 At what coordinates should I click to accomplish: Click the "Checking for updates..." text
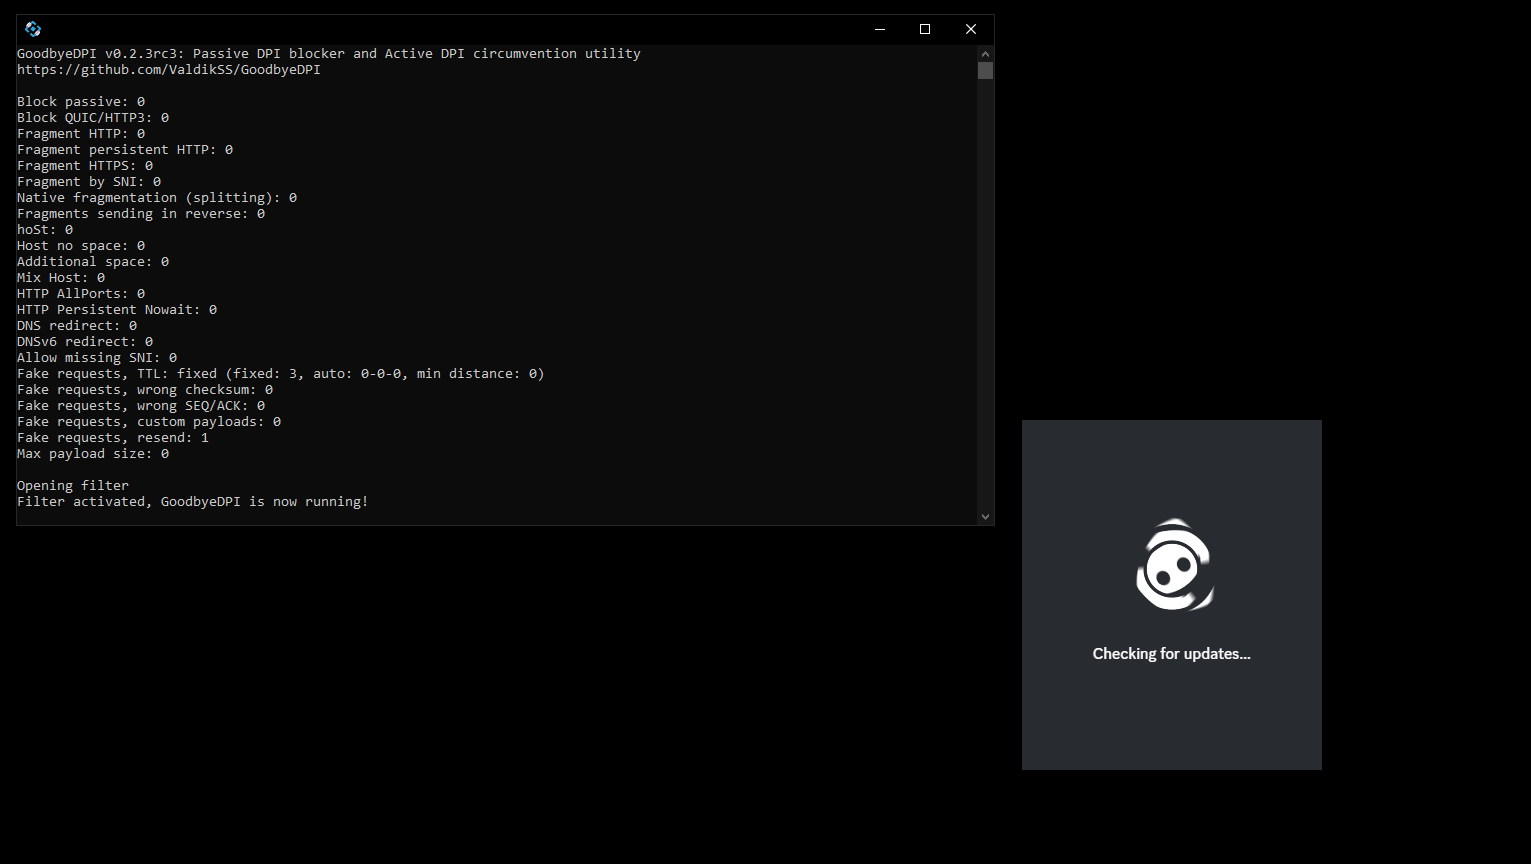pos(1171,654)
